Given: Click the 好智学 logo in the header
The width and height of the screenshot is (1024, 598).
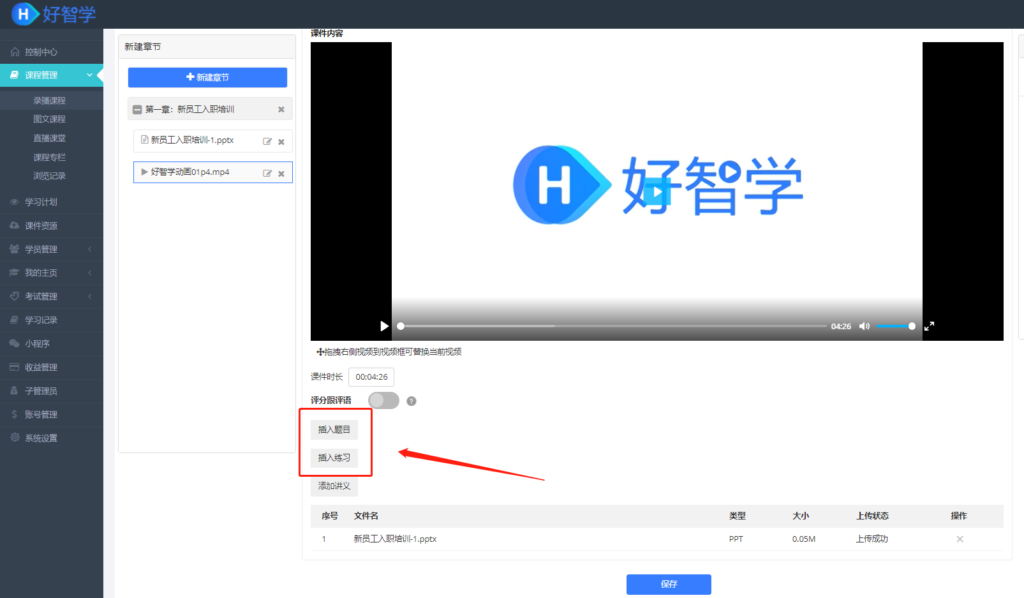Looking at the screenshot, I should click(54, 14).
